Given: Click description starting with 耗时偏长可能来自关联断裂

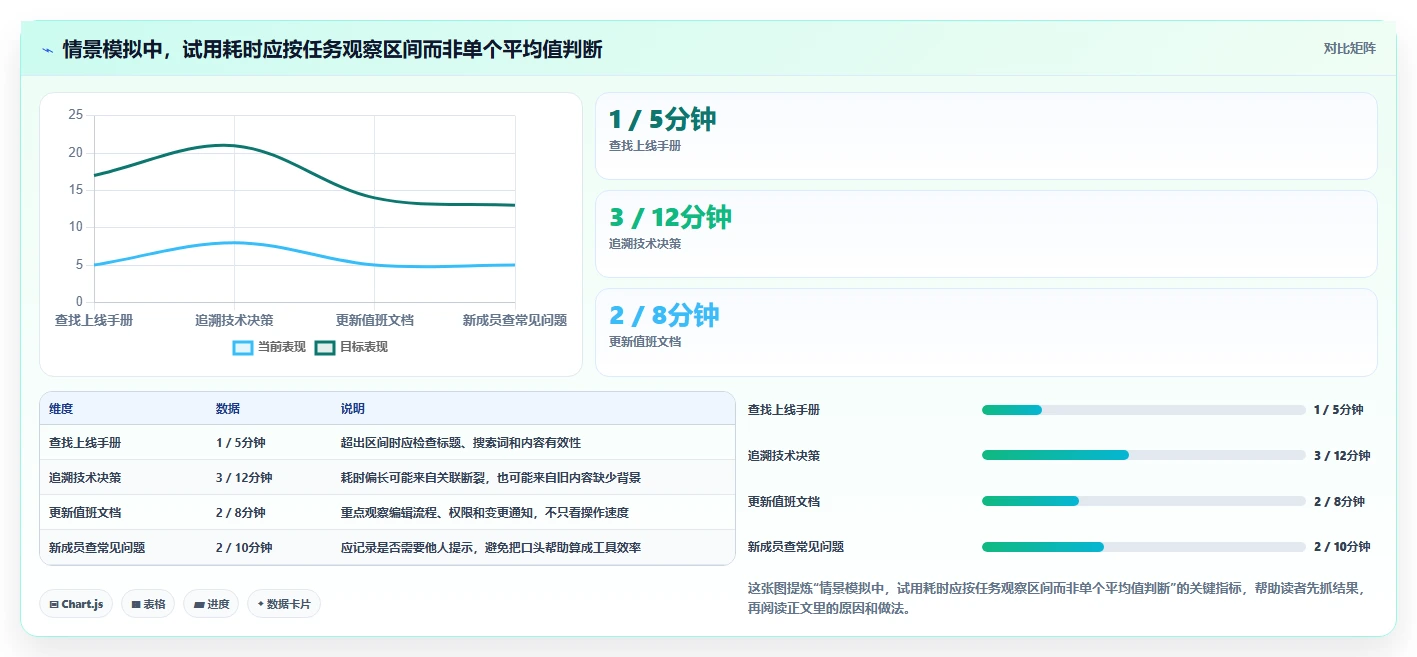Looking at the screenshot, I should click(x=491, y=478).
